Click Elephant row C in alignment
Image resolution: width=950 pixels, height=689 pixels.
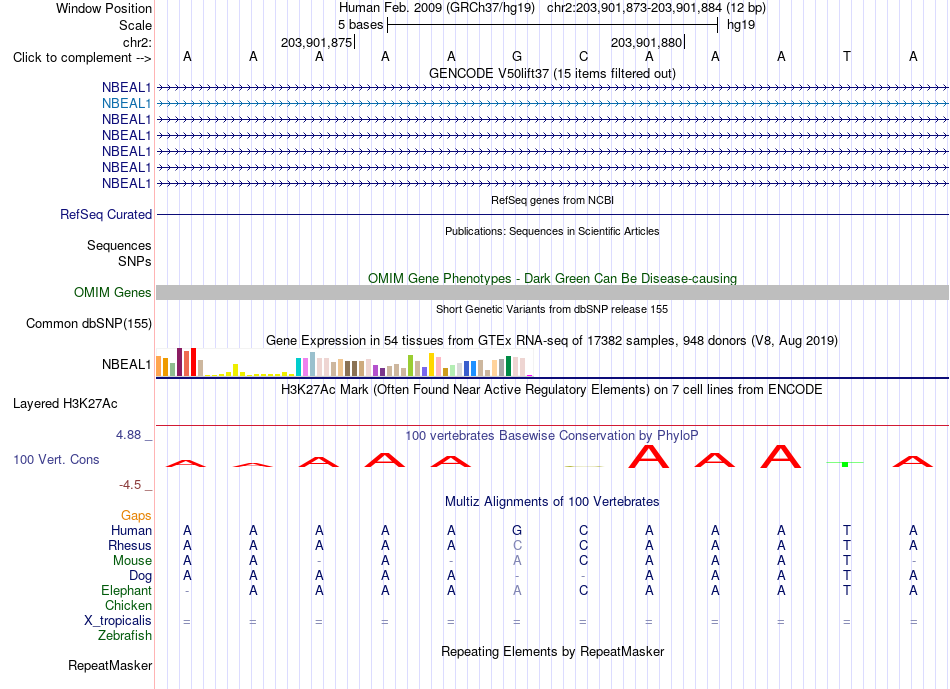point(583,590)
